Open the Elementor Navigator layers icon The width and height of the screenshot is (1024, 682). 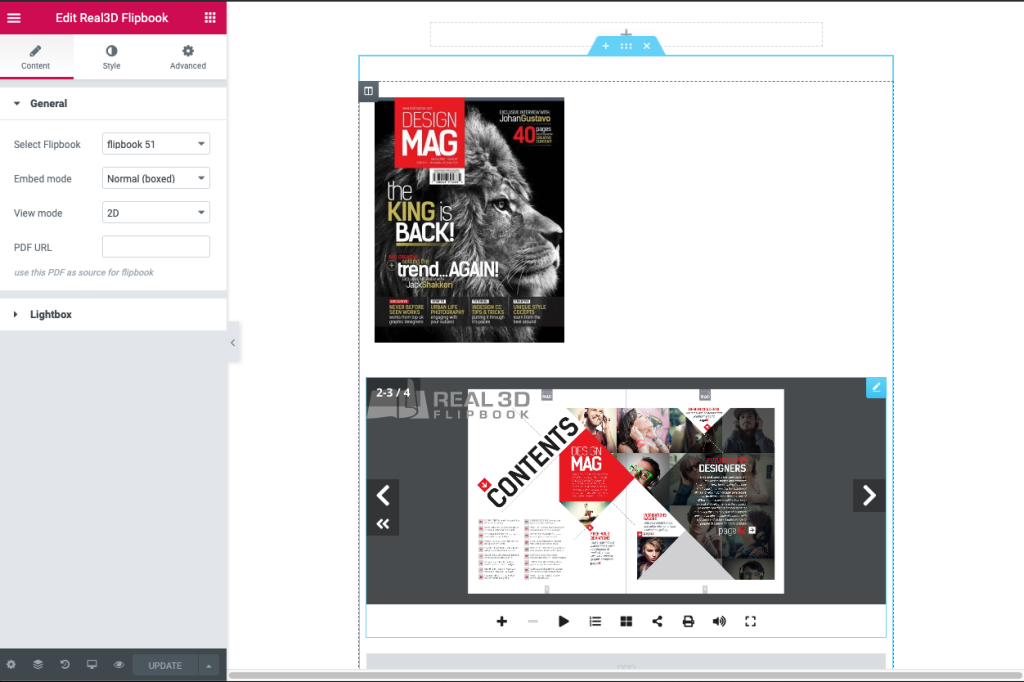point(37,663)
